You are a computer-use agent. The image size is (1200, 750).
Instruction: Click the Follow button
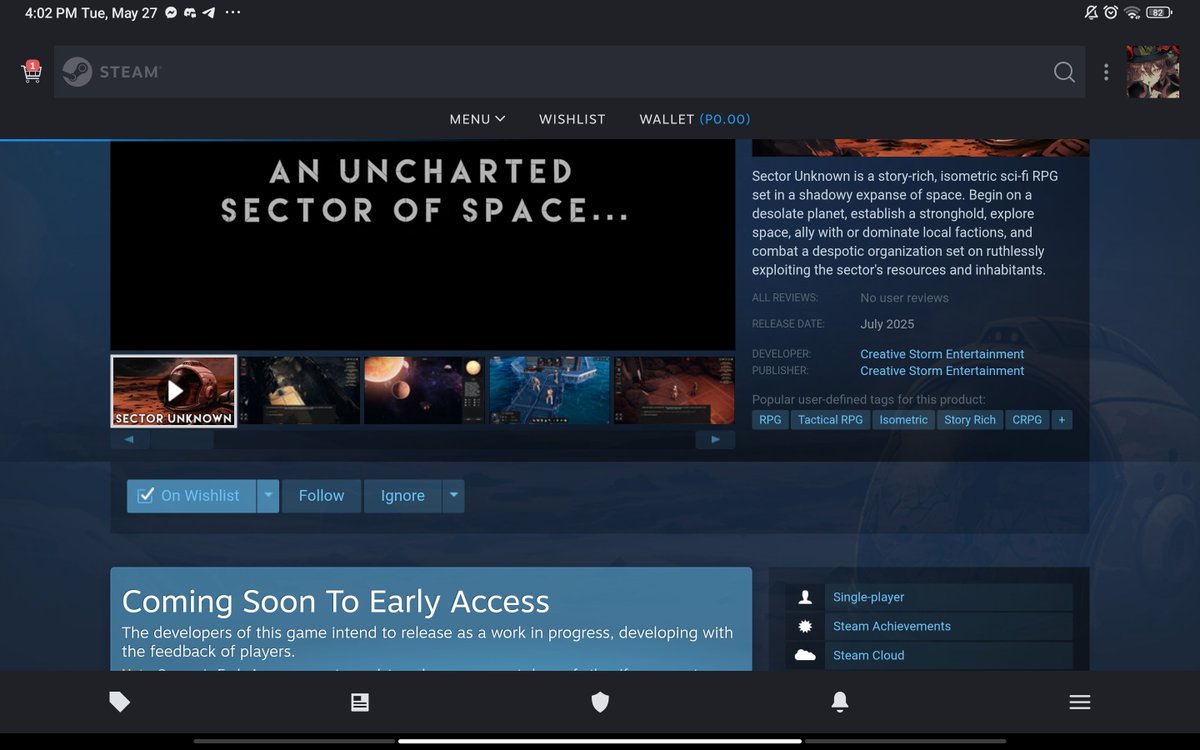click(321, 496)
